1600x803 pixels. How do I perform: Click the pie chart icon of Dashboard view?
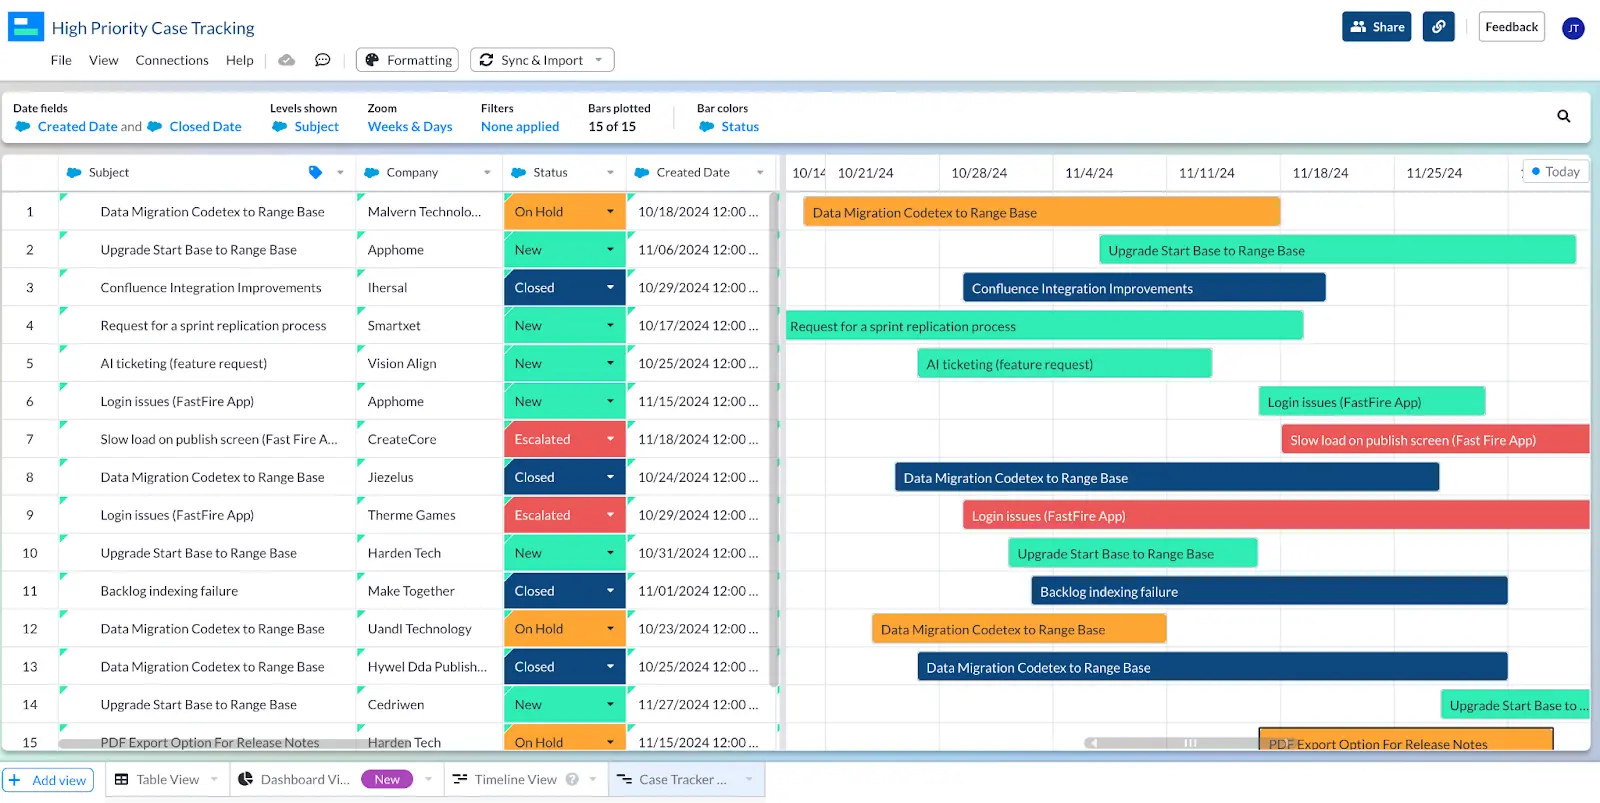coord(245,779)
